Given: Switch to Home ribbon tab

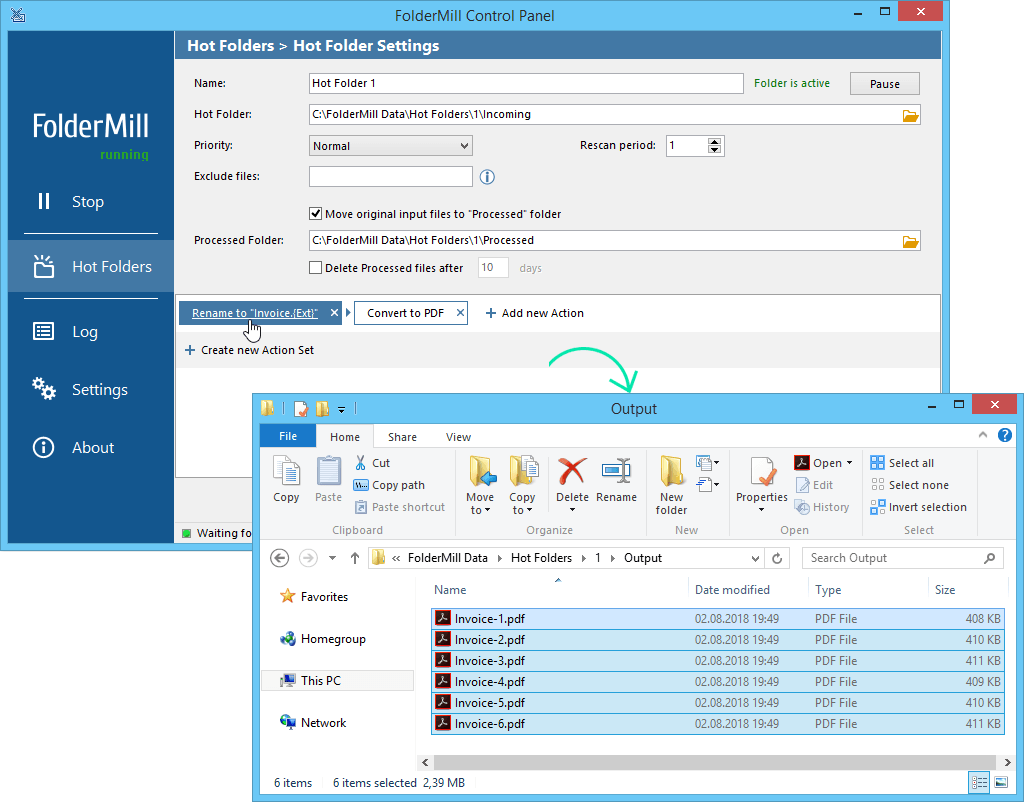Looking at the screenshot, I should coord(345,437).
